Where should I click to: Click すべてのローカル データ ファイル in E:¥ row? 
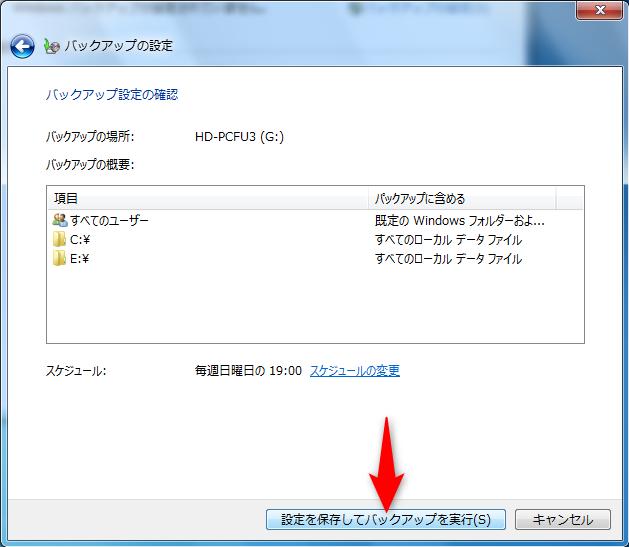[x=448, y=259]
